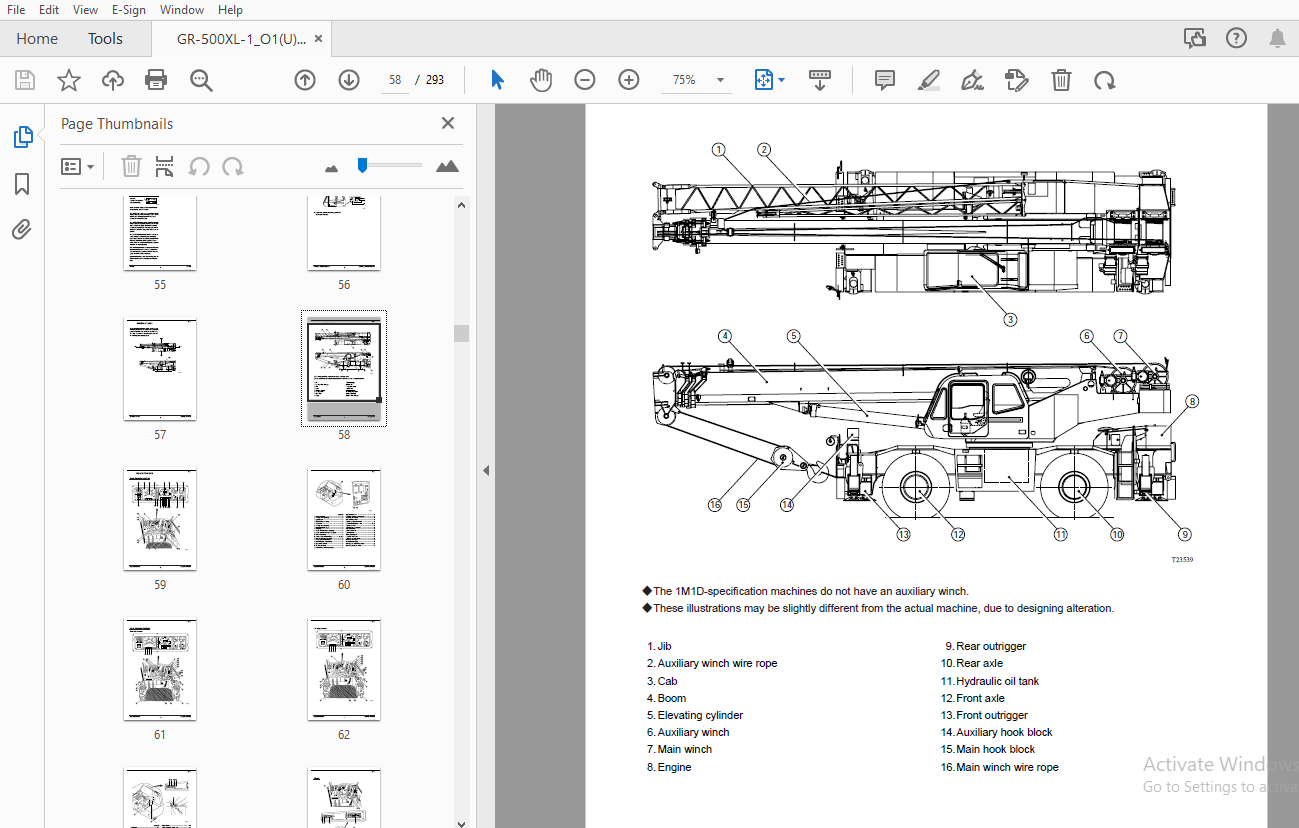Viewport: 1299px width, 828px height.
Task: Print the document using the printer icon
Action: [x=156, y=80]
